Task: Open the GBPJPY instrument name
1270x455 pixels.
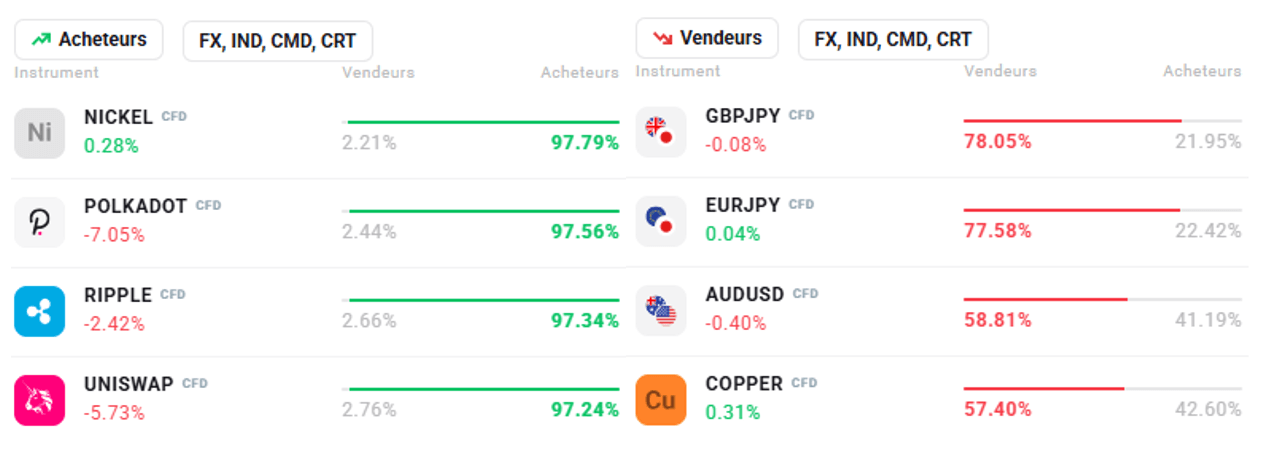Action: 741,115
